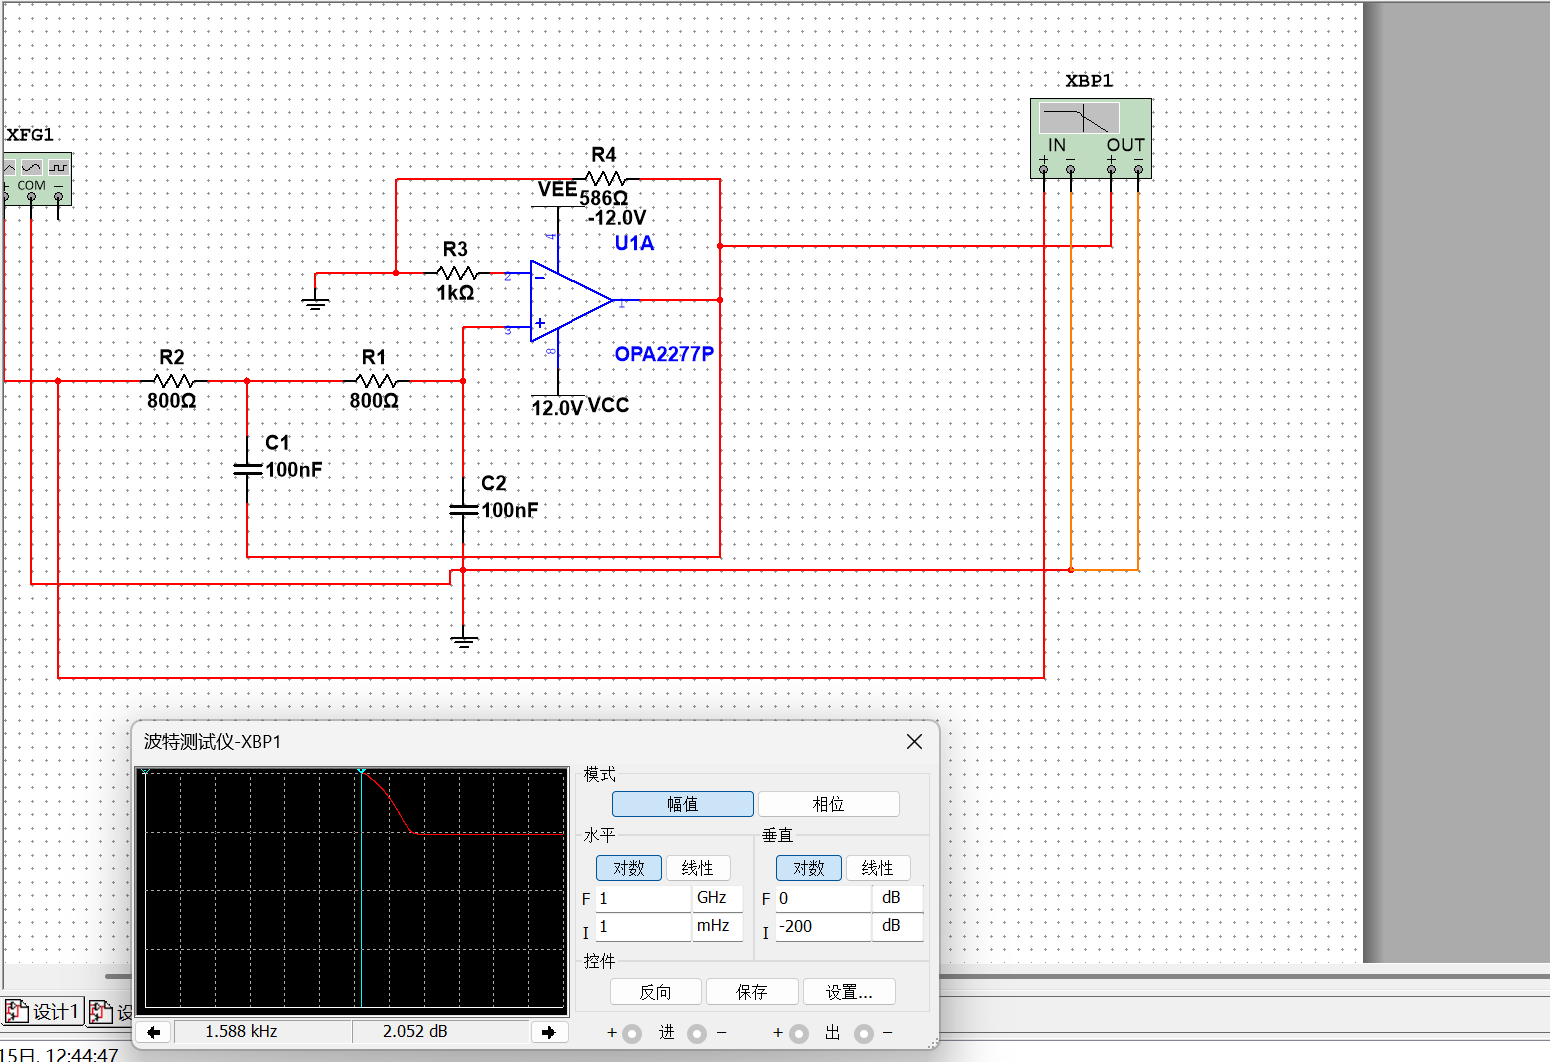The width and height of the screenshot is (1550, 1062).
Task: Click horizontal I value field showing 1
Action: click(644, 926)
